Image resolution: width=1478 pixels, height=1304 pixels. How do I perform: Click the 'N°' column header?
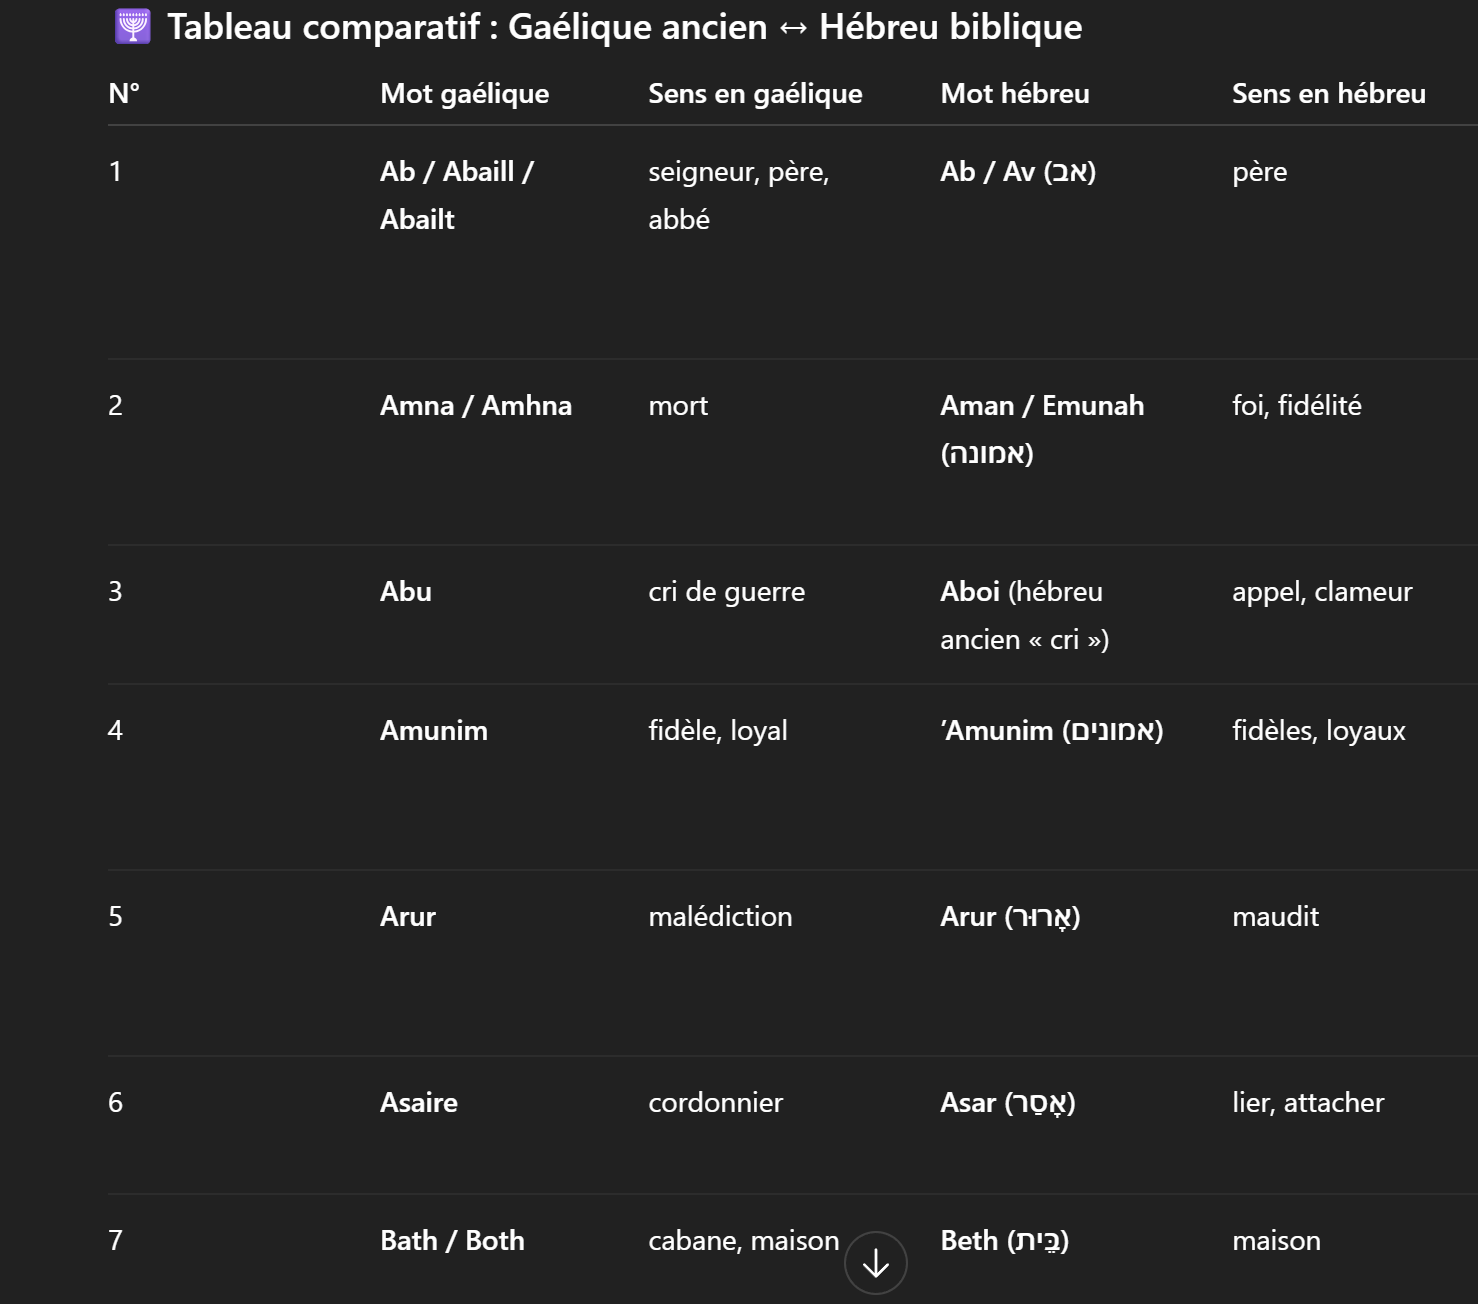[x=124, y=94]
